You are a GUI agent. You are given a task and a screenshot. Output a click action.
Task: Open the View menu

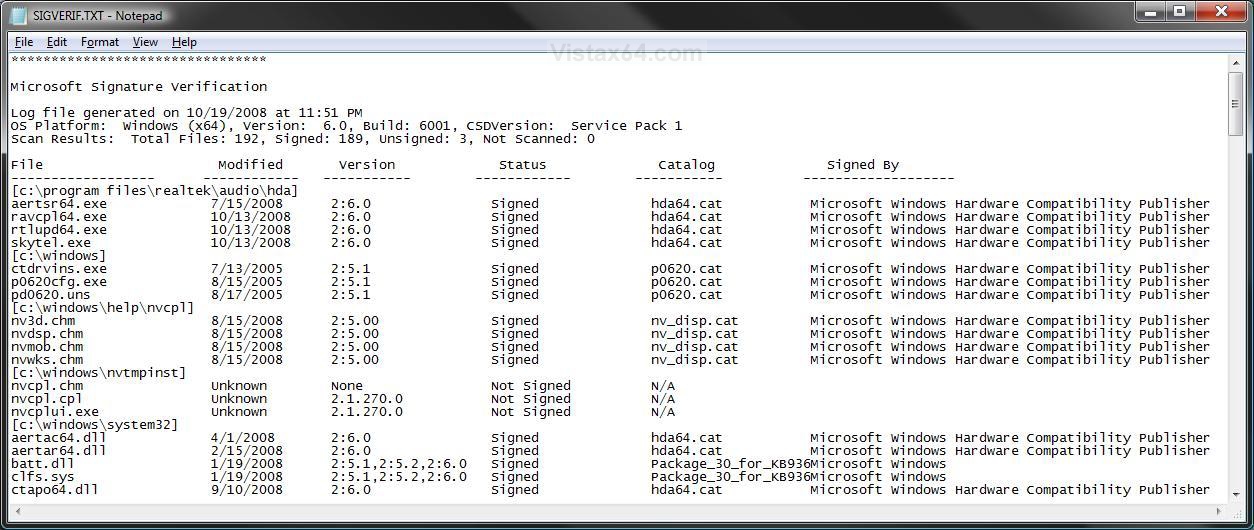point(145,42)
